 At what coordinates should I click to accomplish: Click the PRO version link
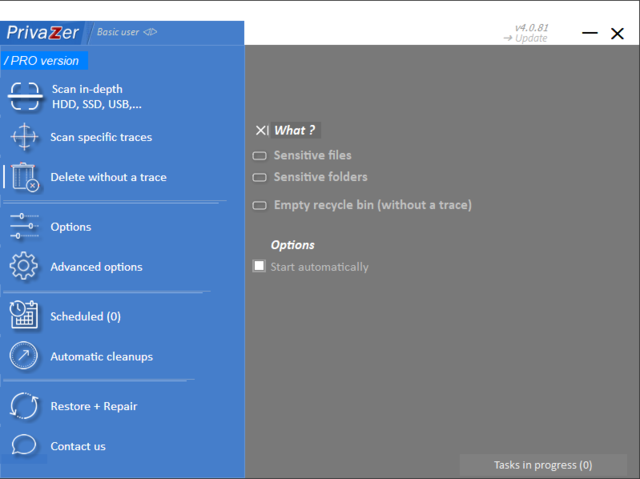44,61
